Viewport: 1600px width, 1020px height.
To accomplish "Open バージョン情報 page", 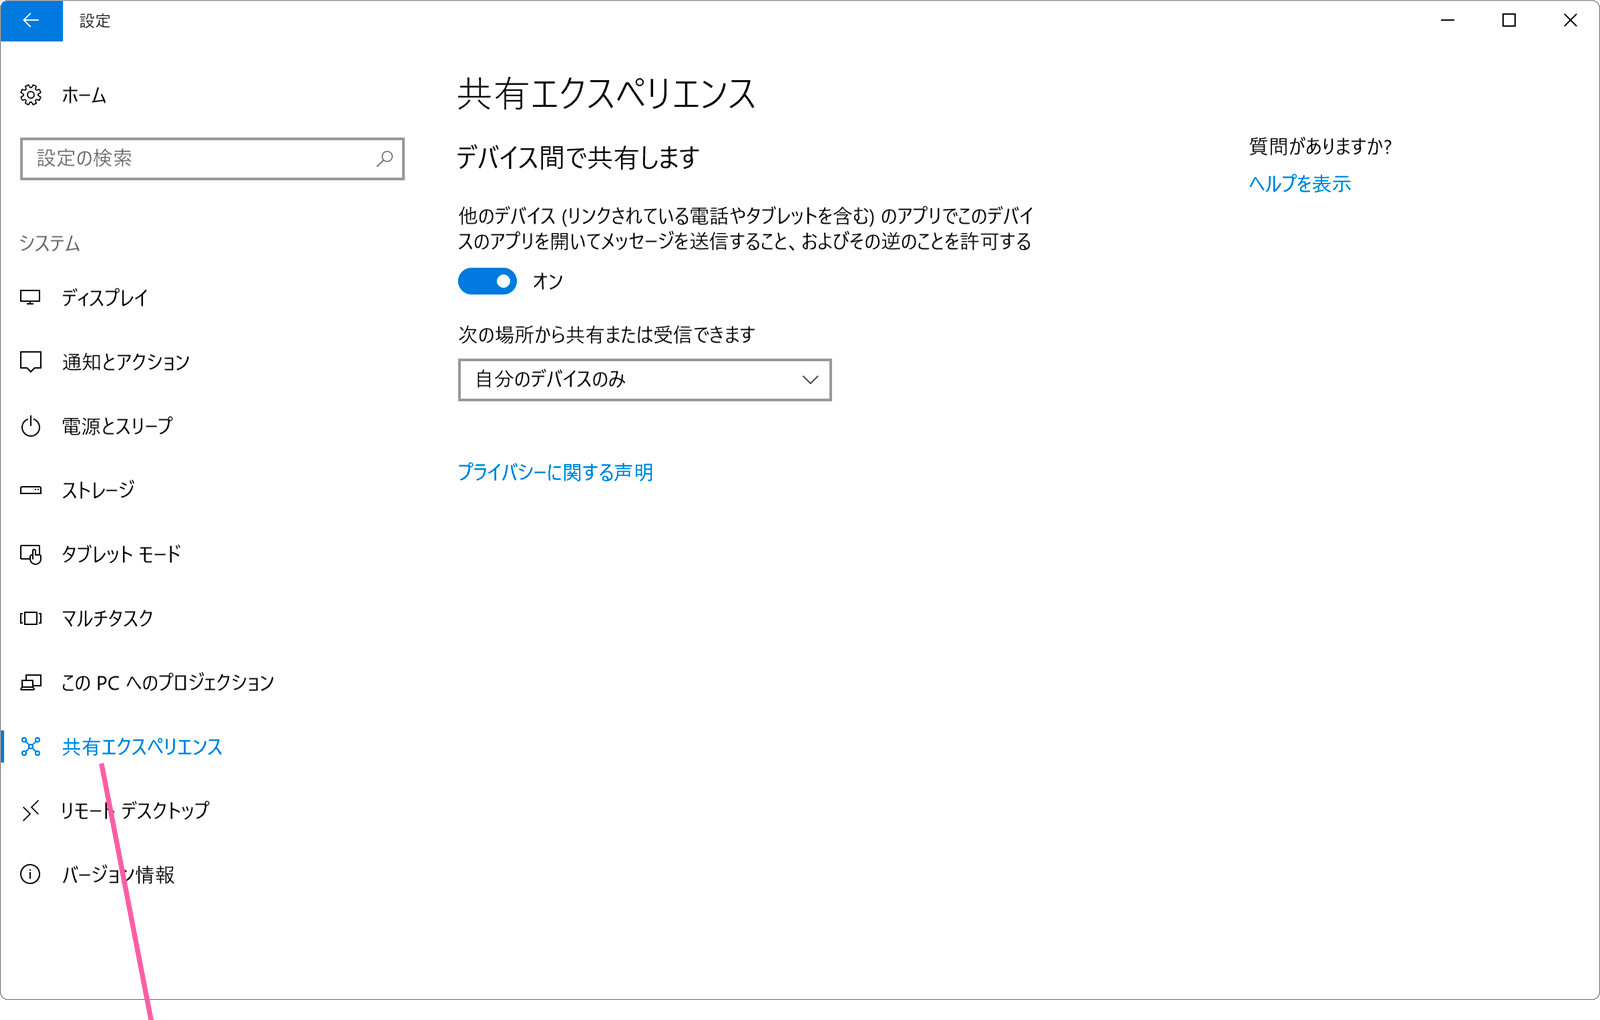I will (x=118, y=875).
